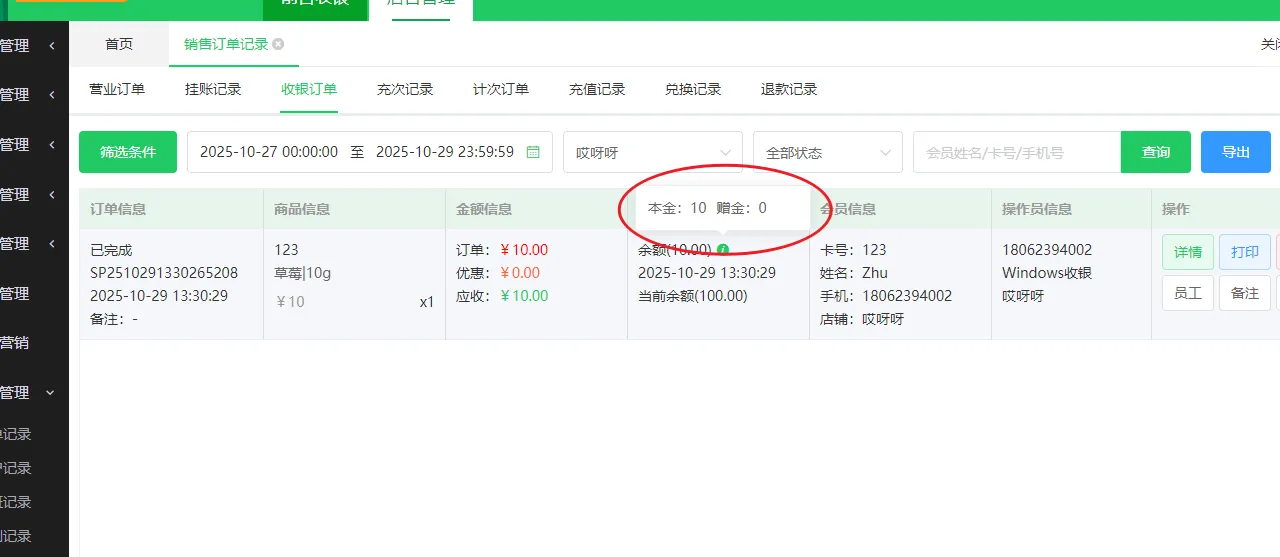
Task: Go to the 挂账记录 tab
Action: click(x=213, y=89)
